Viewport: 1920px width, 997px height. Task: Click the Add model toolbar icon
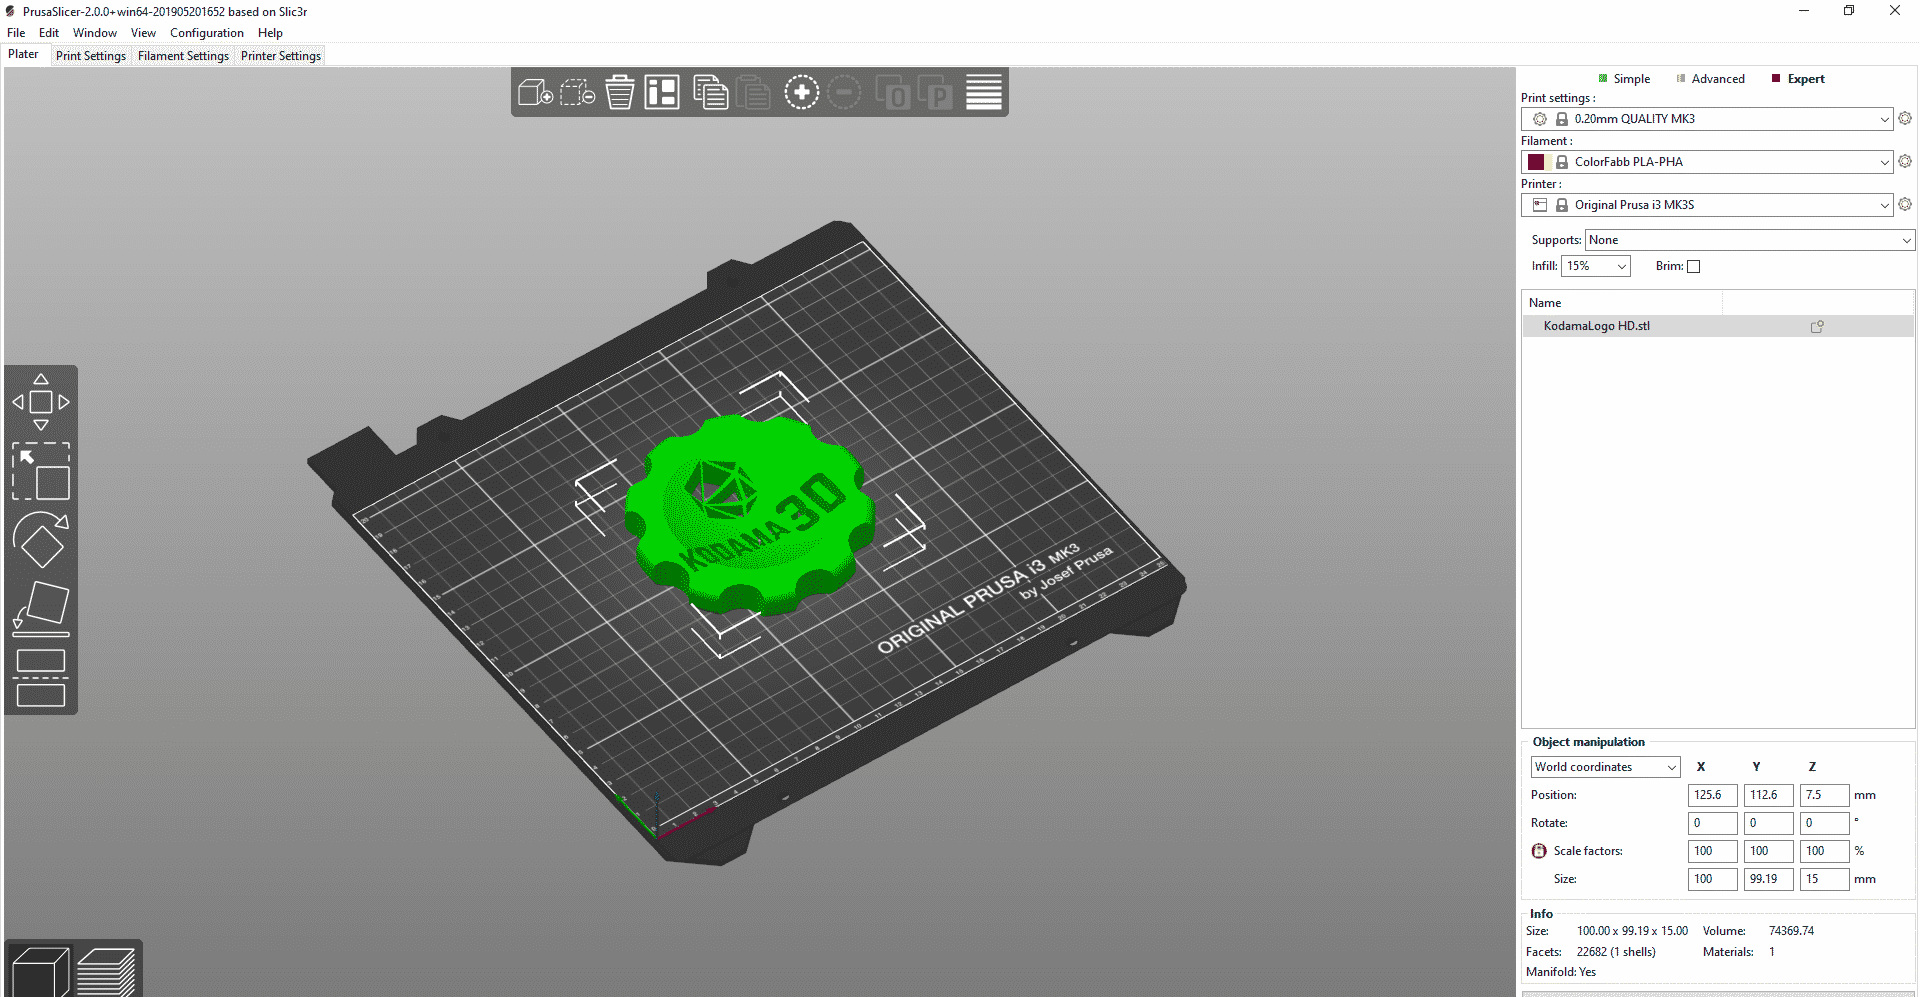coord(535,93)
